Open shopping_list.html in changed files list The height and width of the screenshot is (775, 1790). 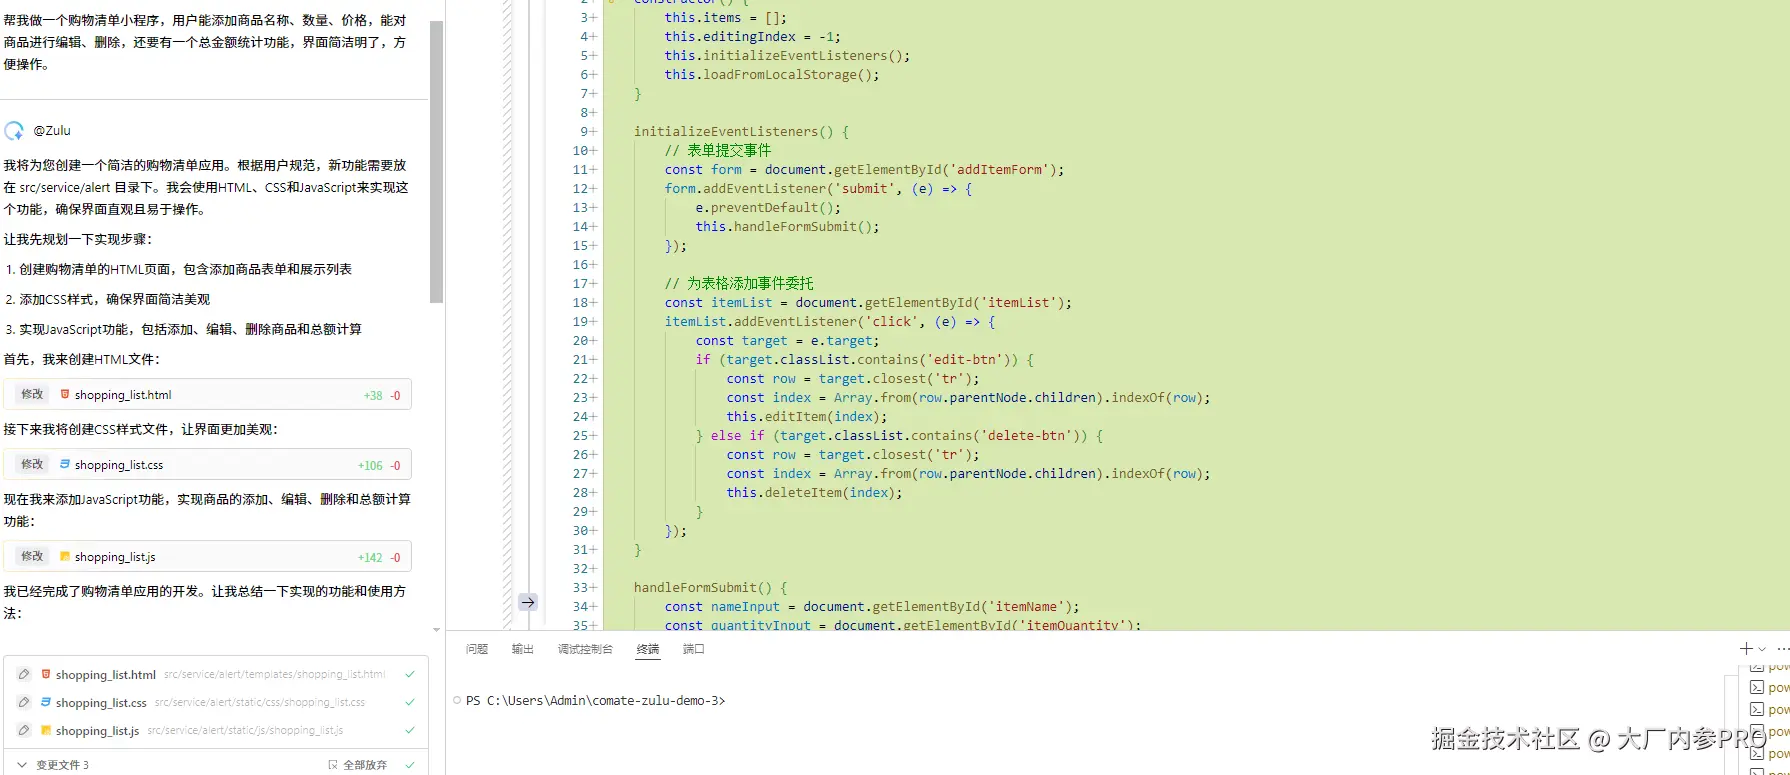[106, 675]
